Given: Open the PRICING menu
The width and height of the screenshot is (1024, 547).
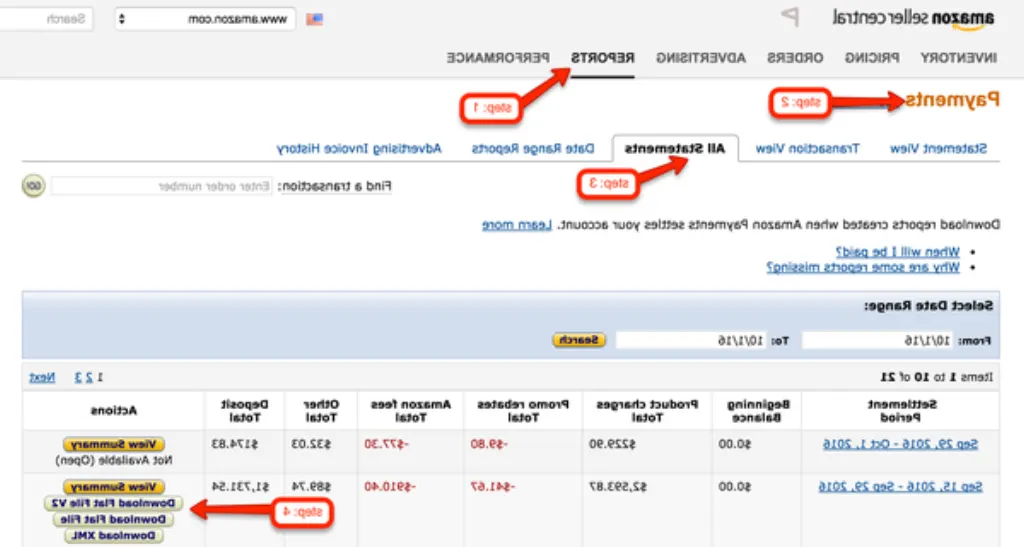Looking at the screenshot, I should pos(872,58).
